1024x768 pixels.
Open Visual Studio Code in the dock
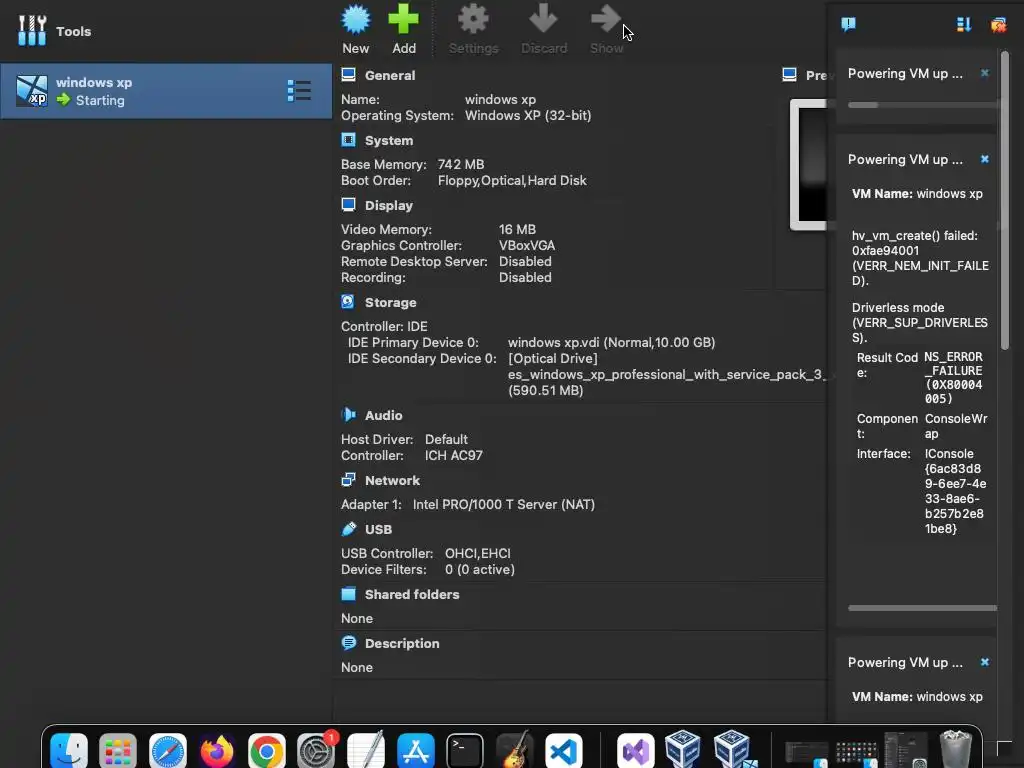coord(564,750)
